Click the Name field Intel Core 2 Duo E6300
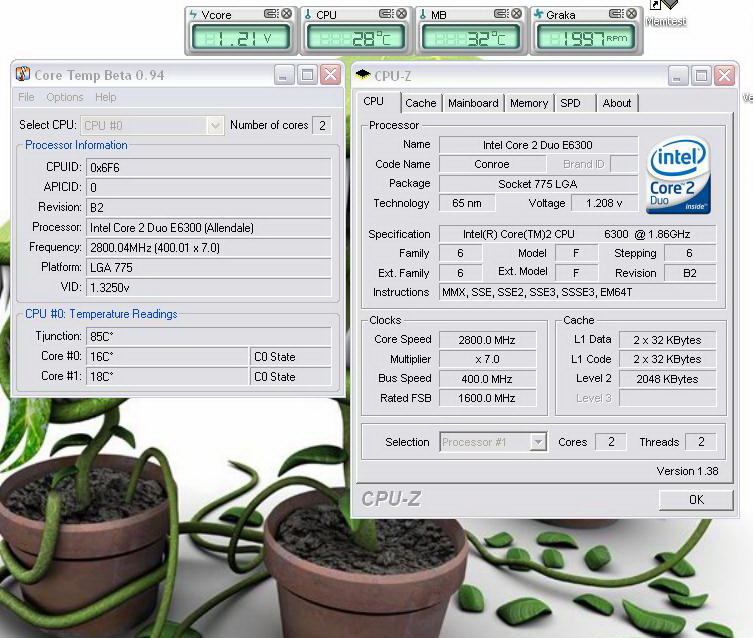The width and height of the screenshot is (753, 638). click(x=538, y=145)
